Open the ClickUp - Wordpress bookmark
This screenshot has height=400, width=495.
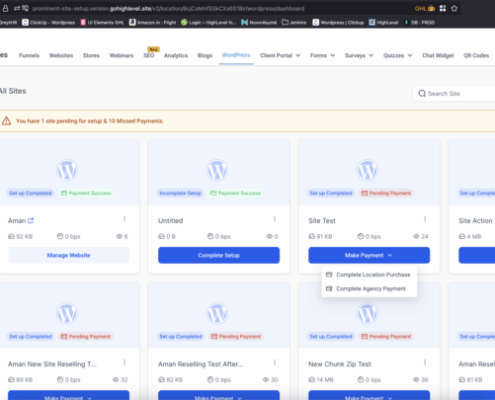(x=49, y=22)
